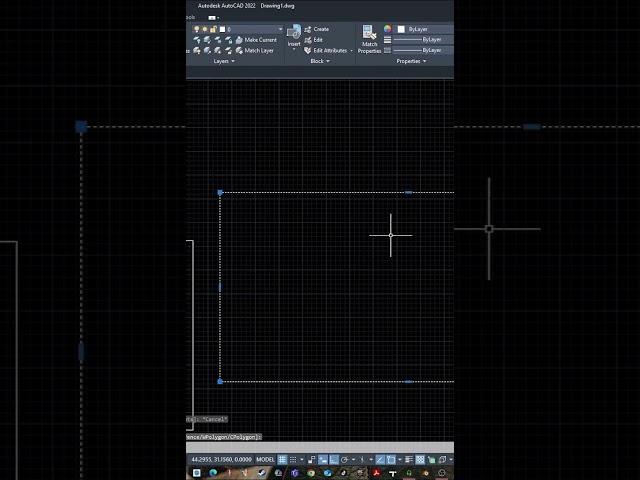Click the left edge midpoint grip
The width and height of the screenshot is (640, 480).
coord(220,287)
